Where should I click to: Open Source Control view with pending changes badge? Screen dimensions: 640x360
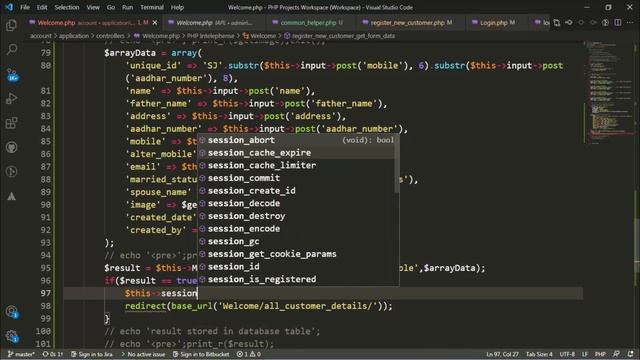pos(11,74)
